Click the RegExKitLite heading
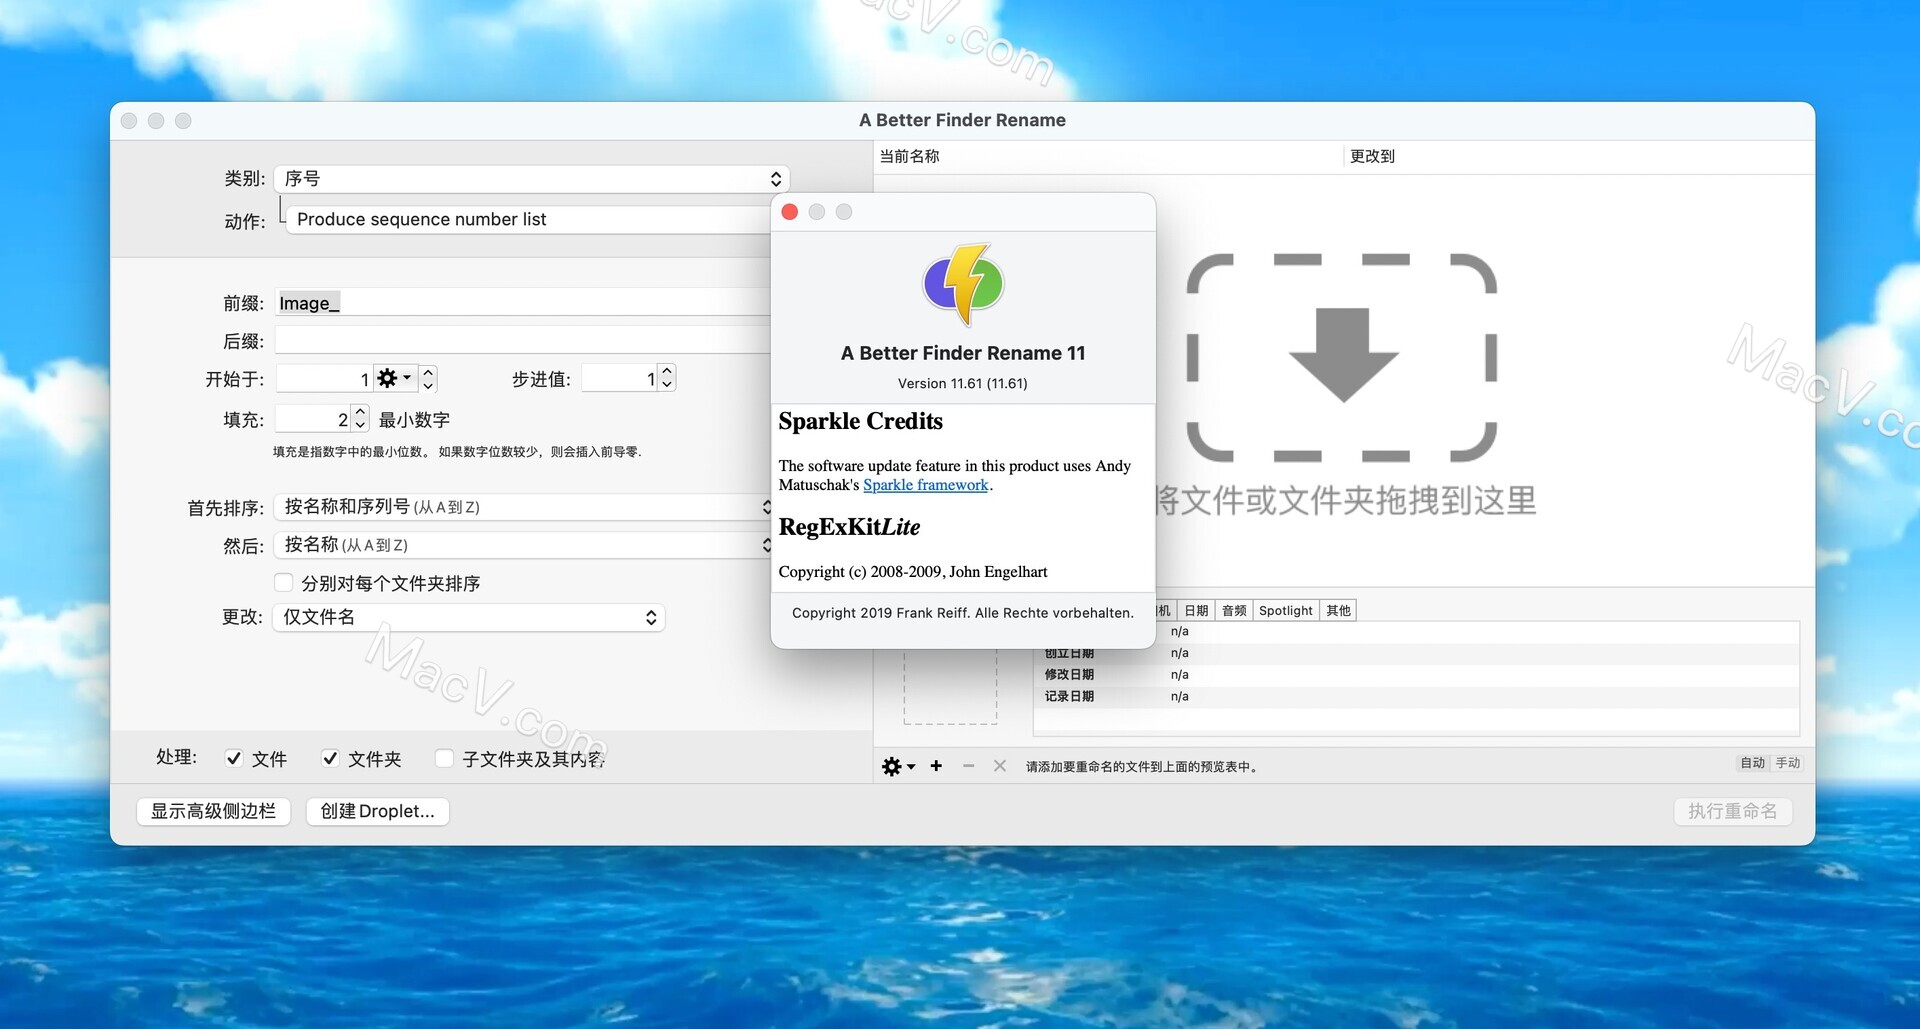1920x1029 pixels. 849,527
